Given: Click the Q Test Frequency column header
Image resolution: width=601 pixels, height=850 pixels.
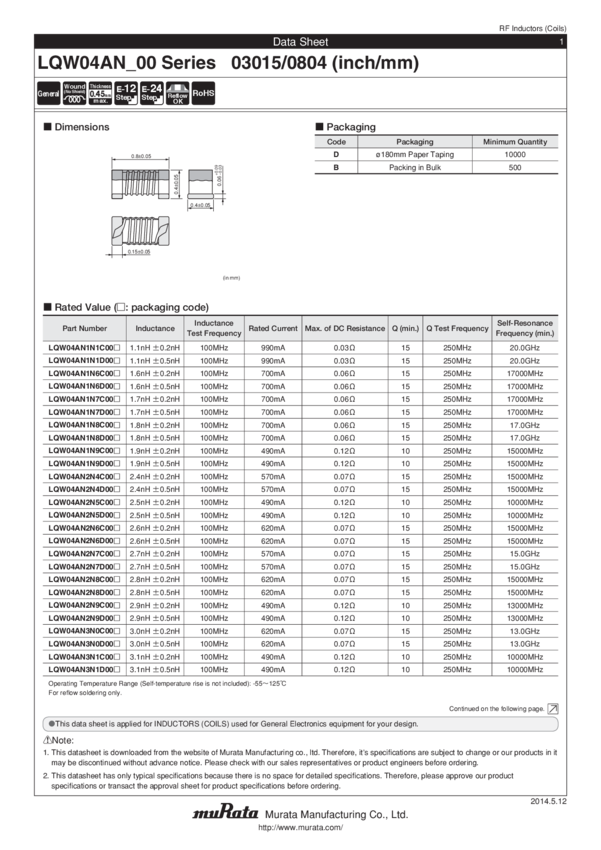Looking at the screenshot, I should 457,329.
